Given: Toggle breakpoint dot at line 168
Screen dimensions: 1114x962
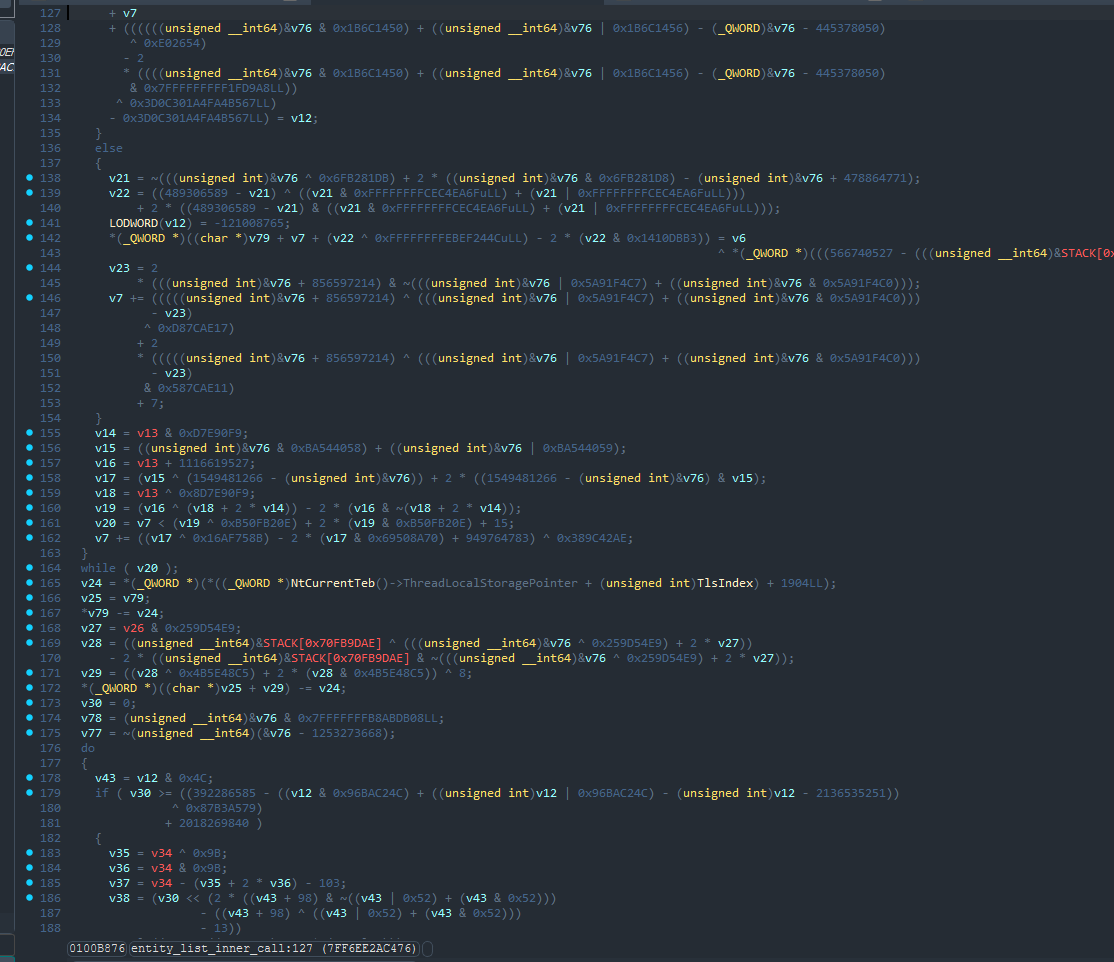Looking at the screenshot, I should (30, 628).
